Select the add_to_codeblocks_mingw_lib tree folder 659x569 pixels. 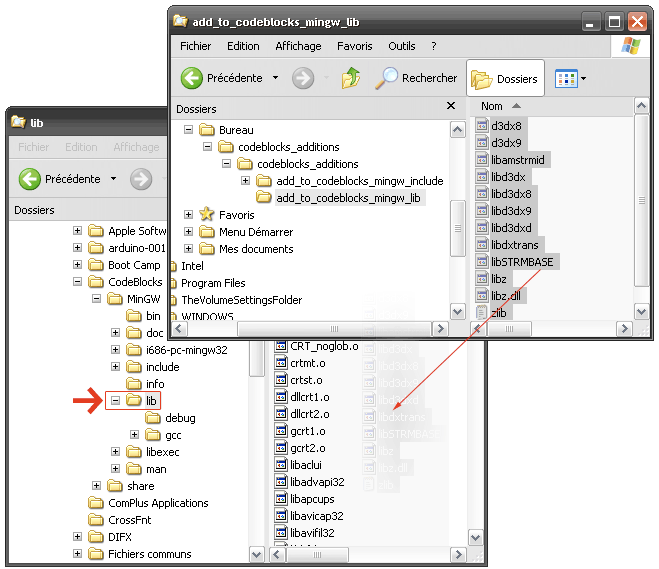(x=349, y=198)
